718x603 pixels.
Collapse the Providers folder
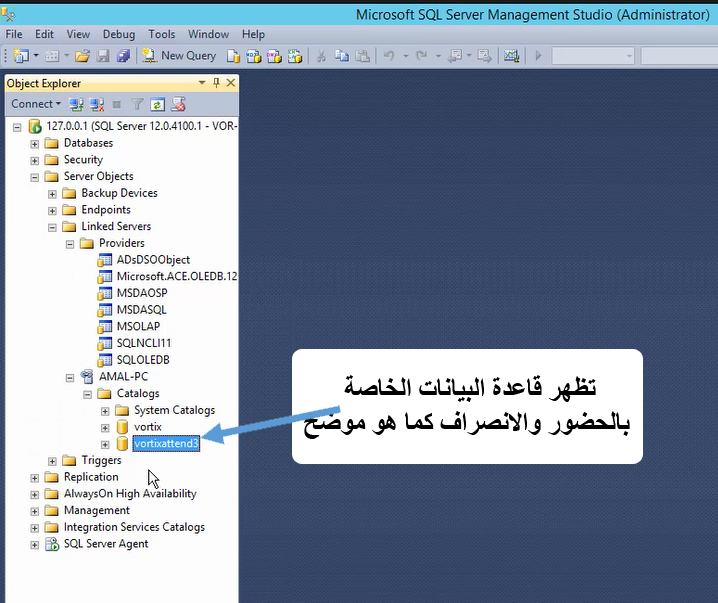pos(70,244)
